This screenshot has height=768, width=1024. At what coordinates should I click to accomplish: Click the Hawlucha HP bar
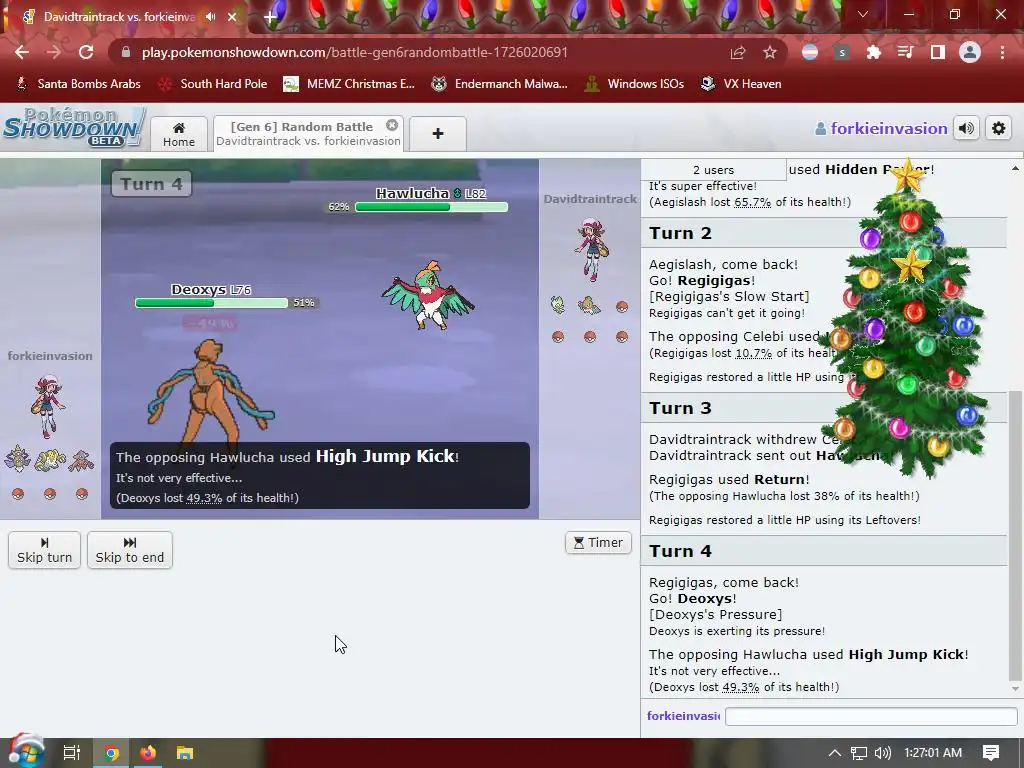tap(431, 207)
